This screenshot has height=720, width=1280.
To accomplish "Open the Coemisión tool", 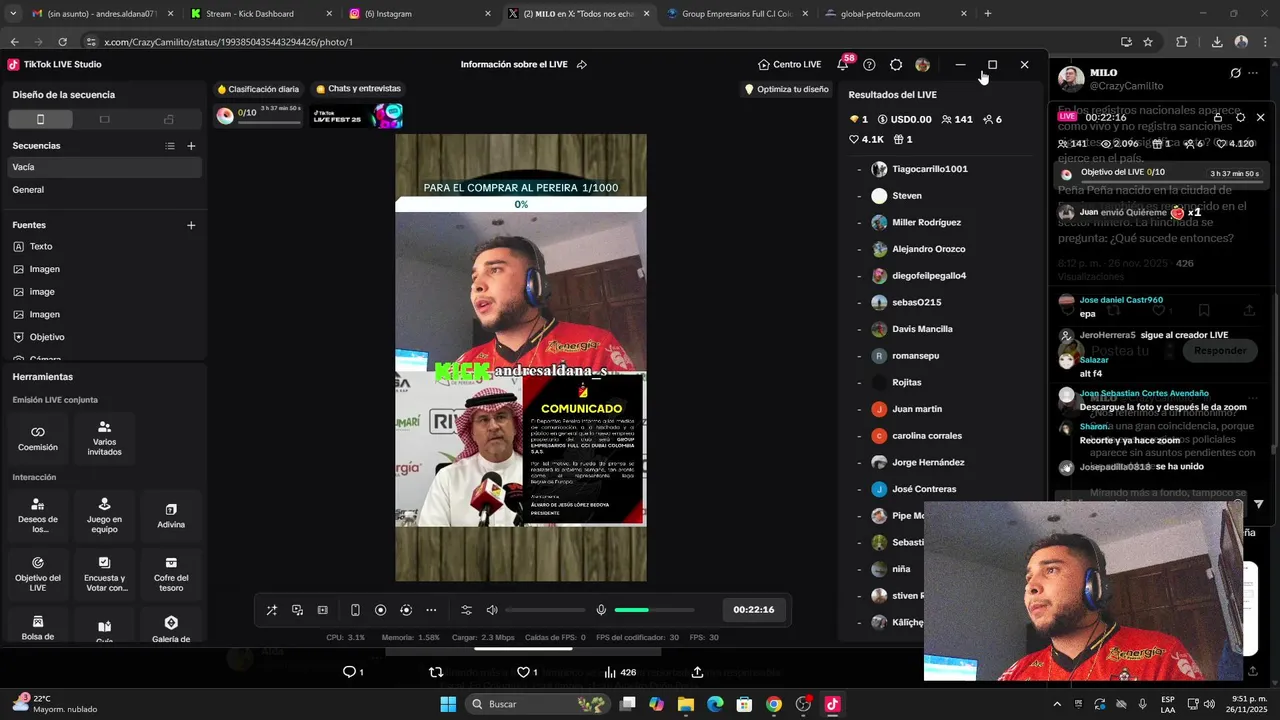I will 38,438.
